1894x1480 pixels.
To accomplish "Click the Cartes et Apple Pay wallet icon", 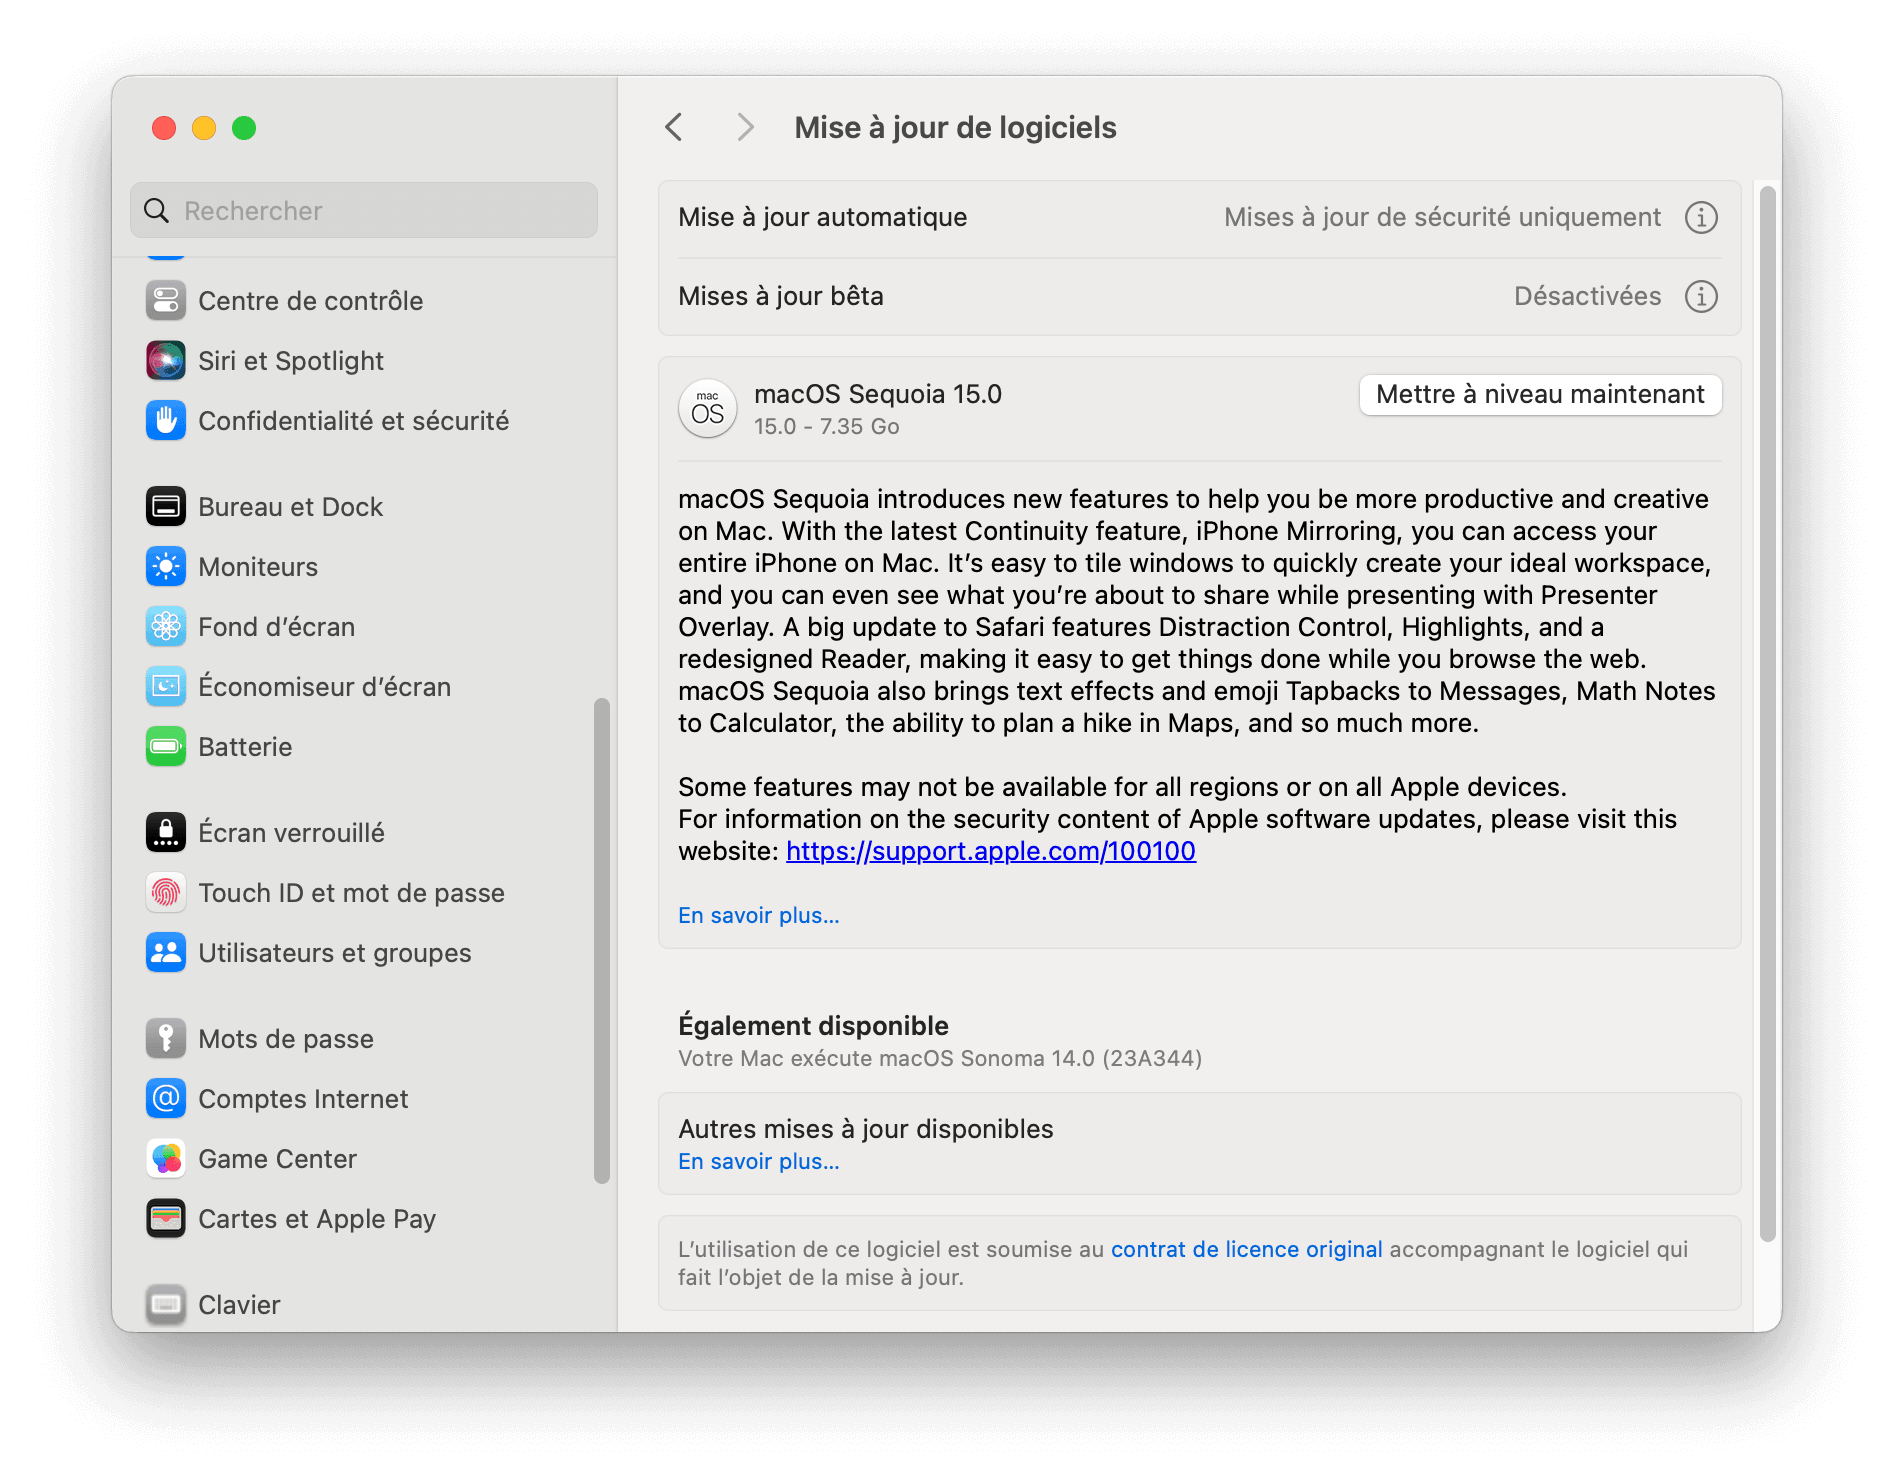I will [166, 1219].
